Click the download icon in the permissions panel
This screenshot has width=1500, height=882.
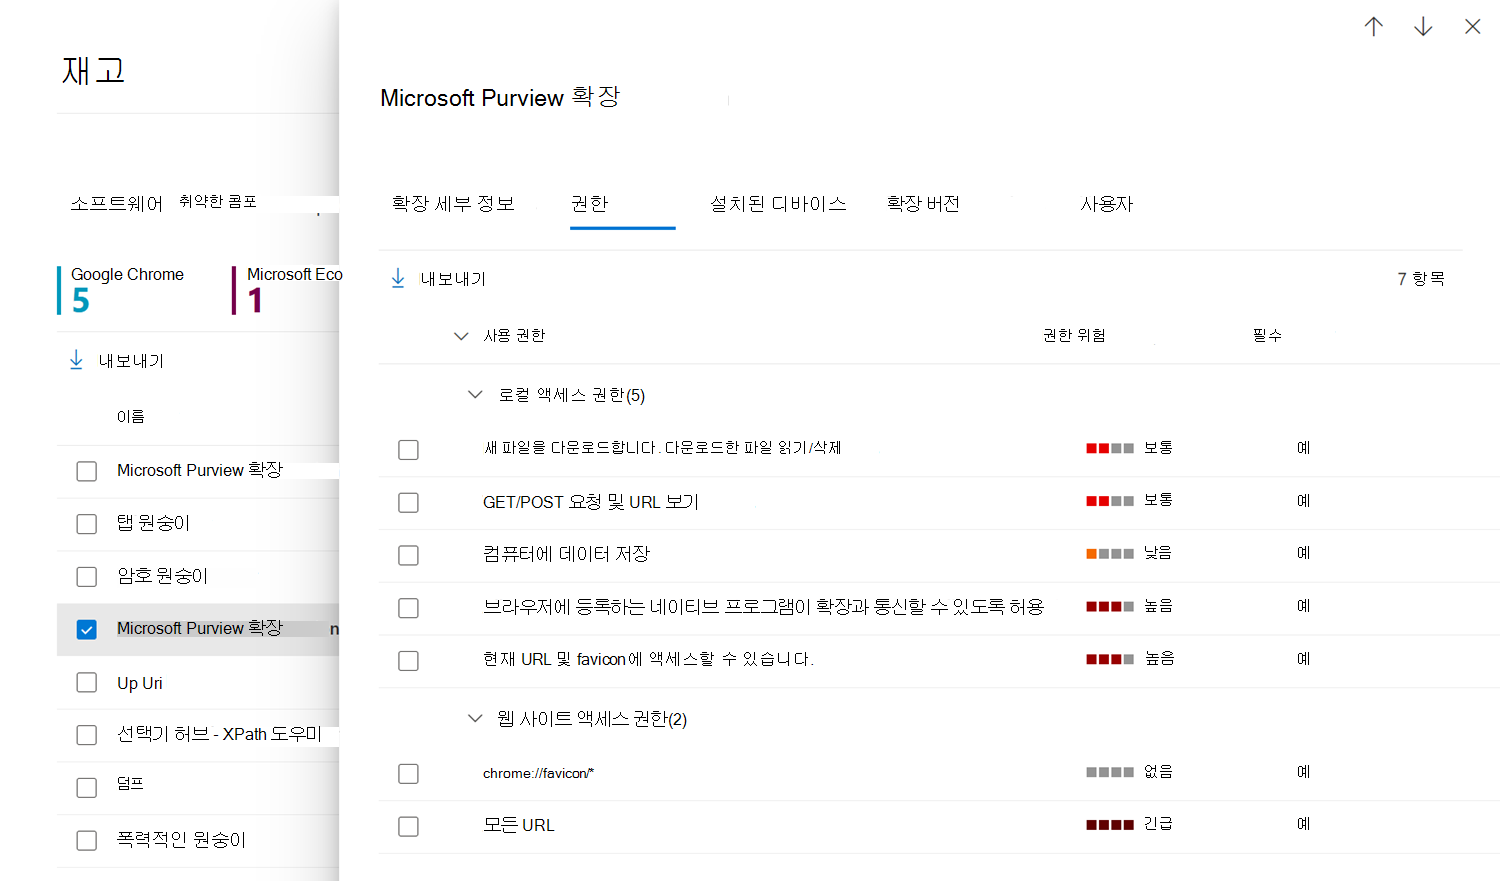coord(398,278)
